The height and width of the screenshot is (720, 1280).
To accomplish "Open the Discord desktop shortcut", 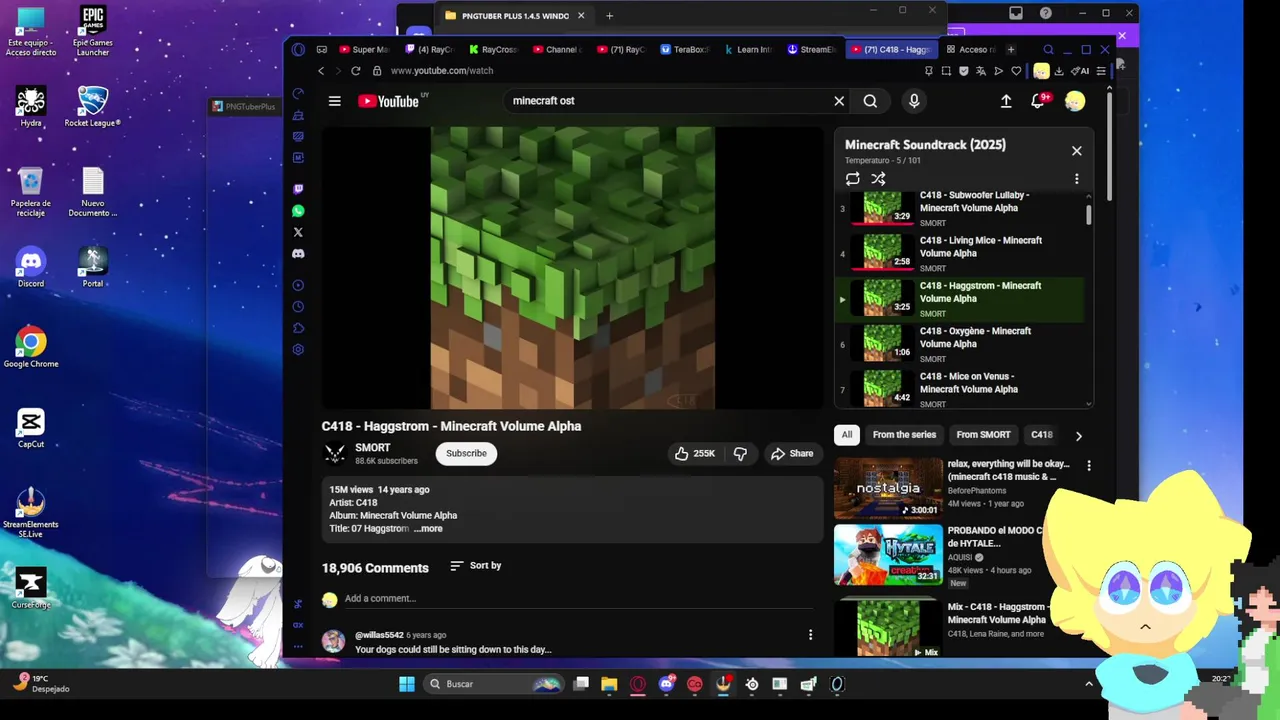I will [x=31, y=268].
